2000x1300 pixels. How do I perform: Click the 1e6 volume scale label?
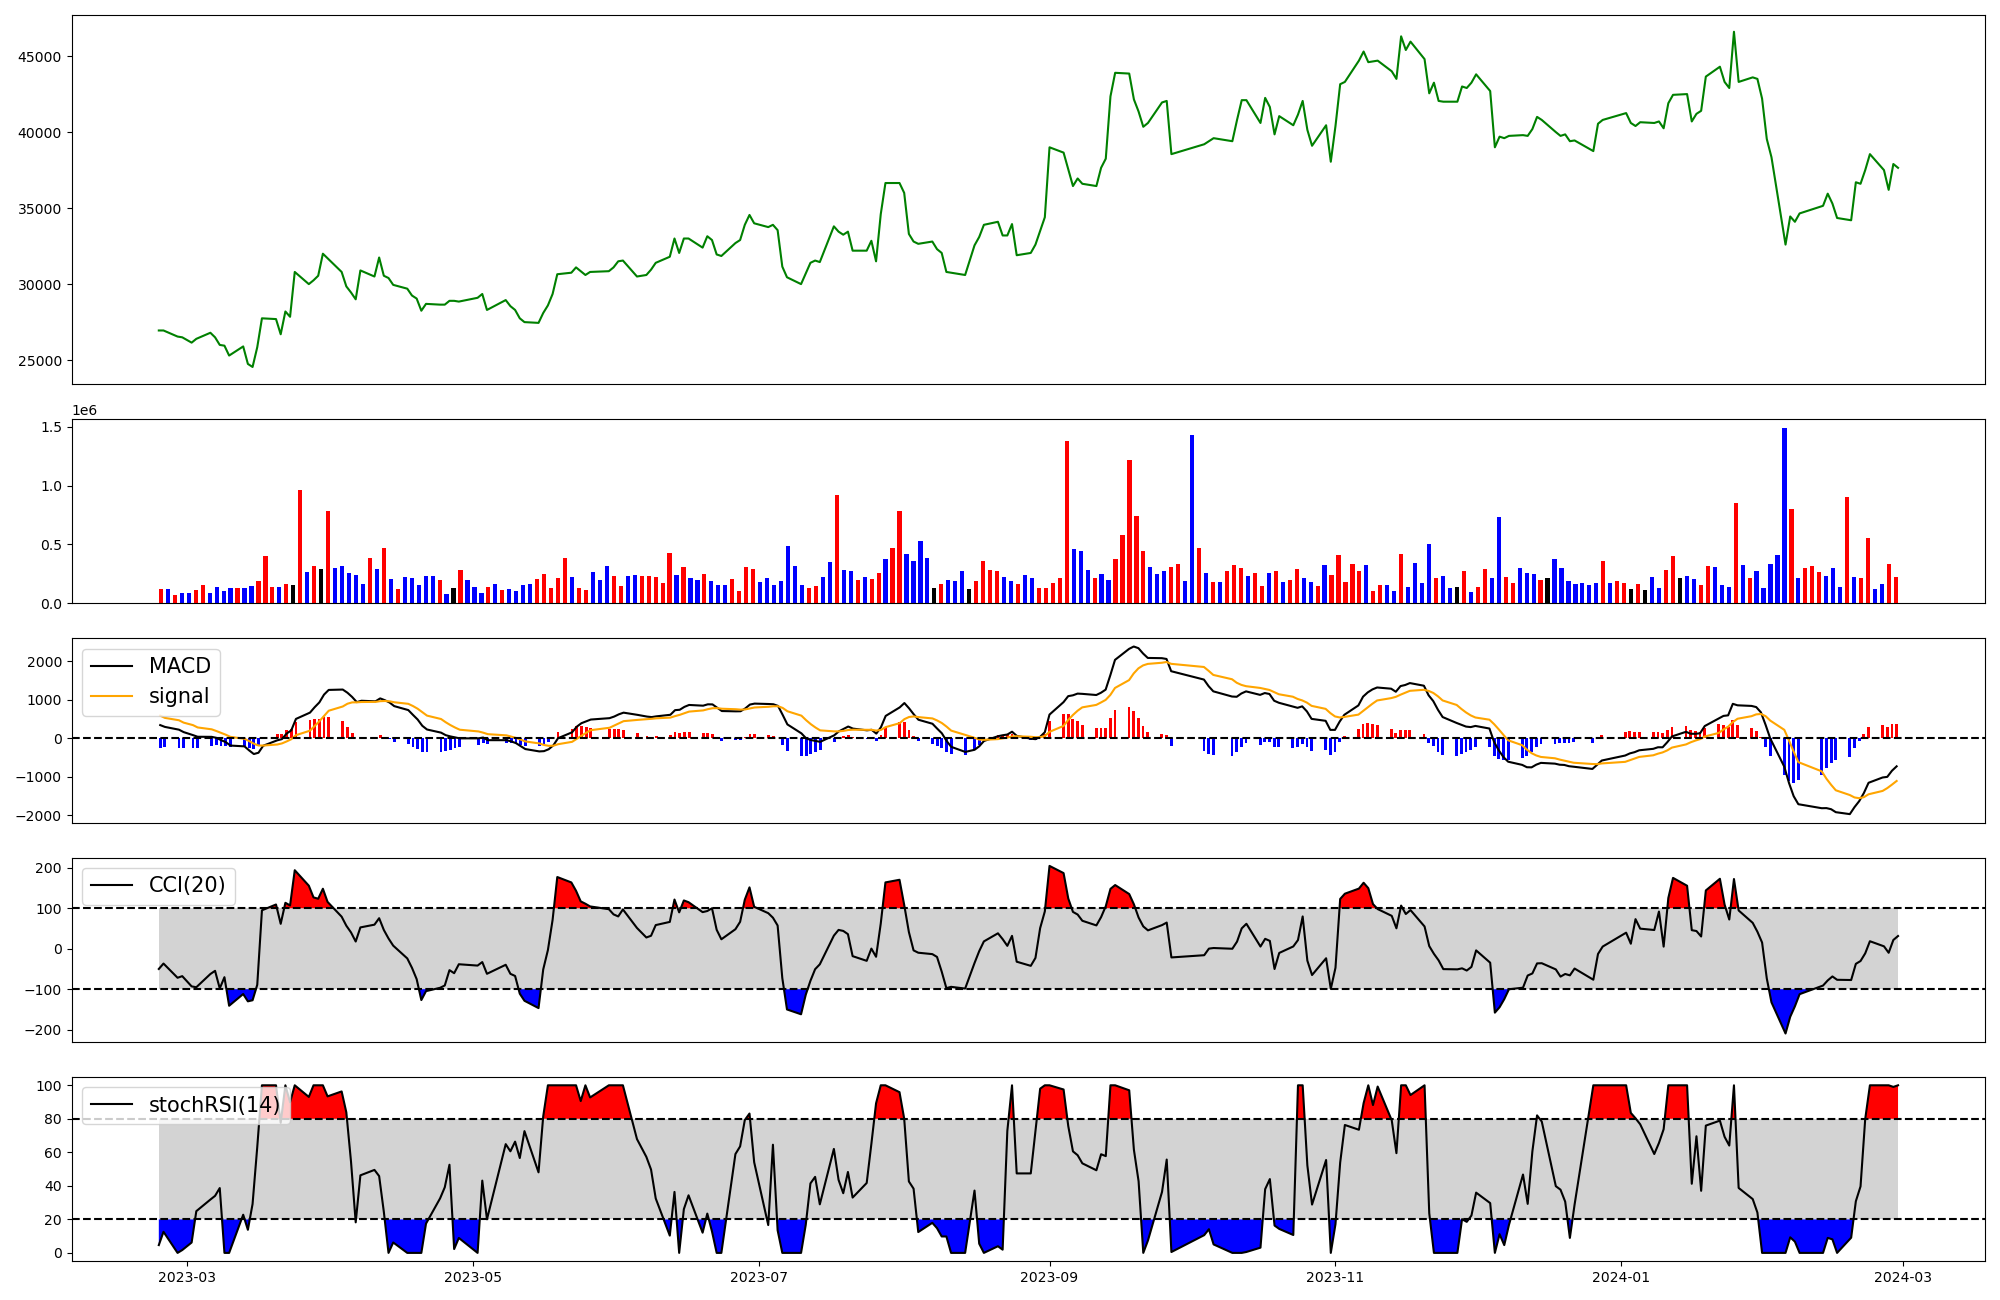(84, 411)
